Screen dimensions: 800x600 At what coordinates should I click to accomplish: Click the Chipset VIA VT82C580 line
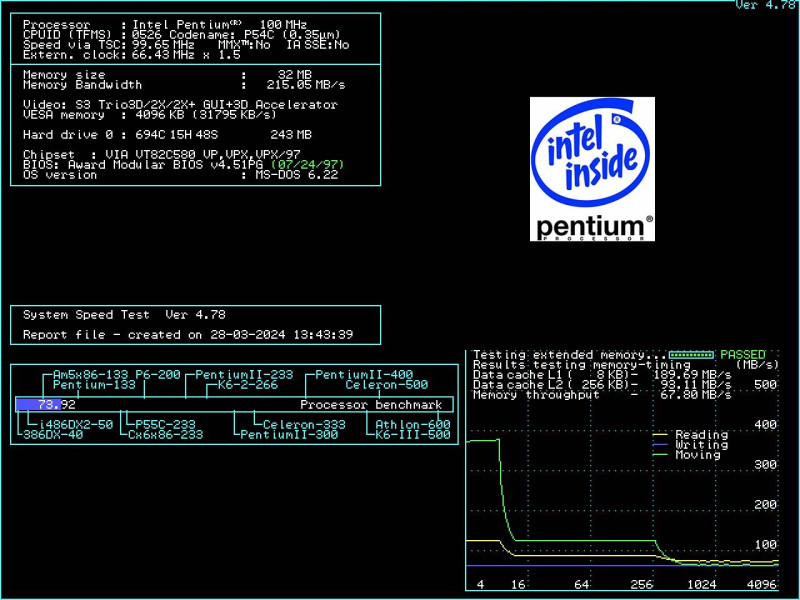coord(162,154)
